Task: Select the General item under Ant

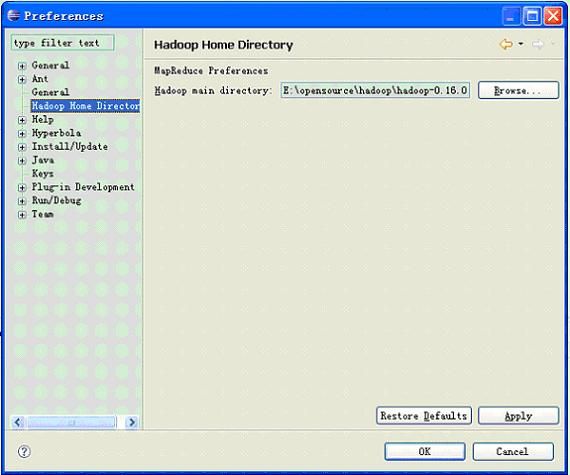Action: click(x=50, y=92)
